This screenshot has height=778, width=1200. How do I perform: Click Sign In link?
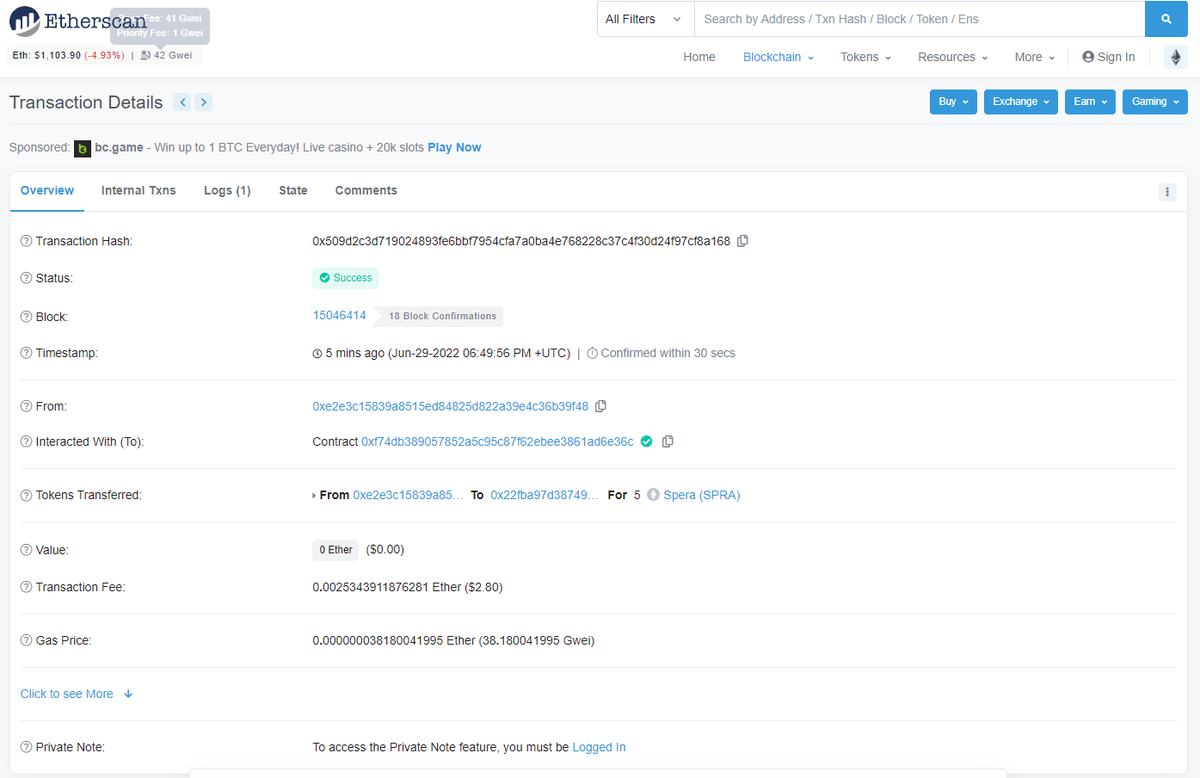tap(1109, 57)
